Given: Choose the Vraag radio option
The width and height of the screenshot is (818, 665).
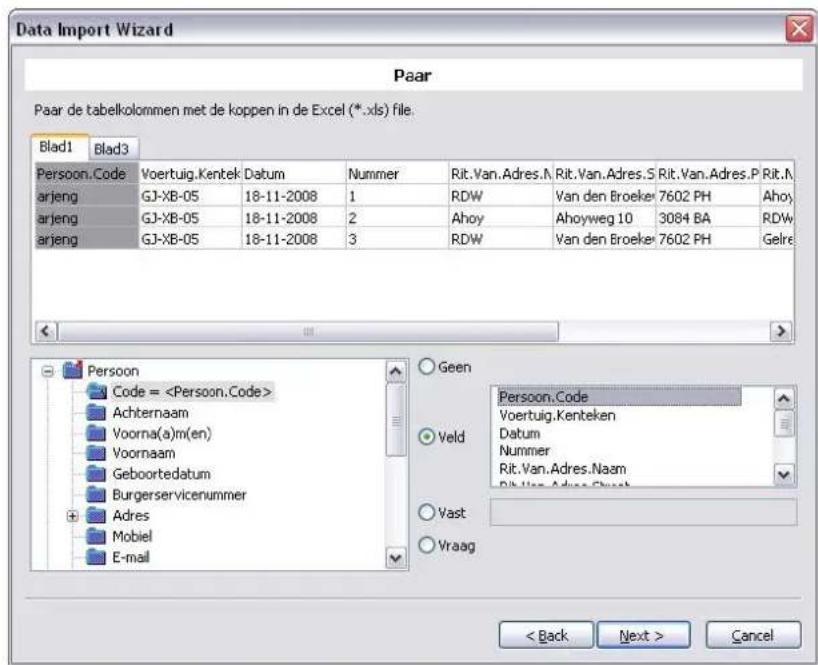Looking at the screenshot, I should (x=427, y=545).
